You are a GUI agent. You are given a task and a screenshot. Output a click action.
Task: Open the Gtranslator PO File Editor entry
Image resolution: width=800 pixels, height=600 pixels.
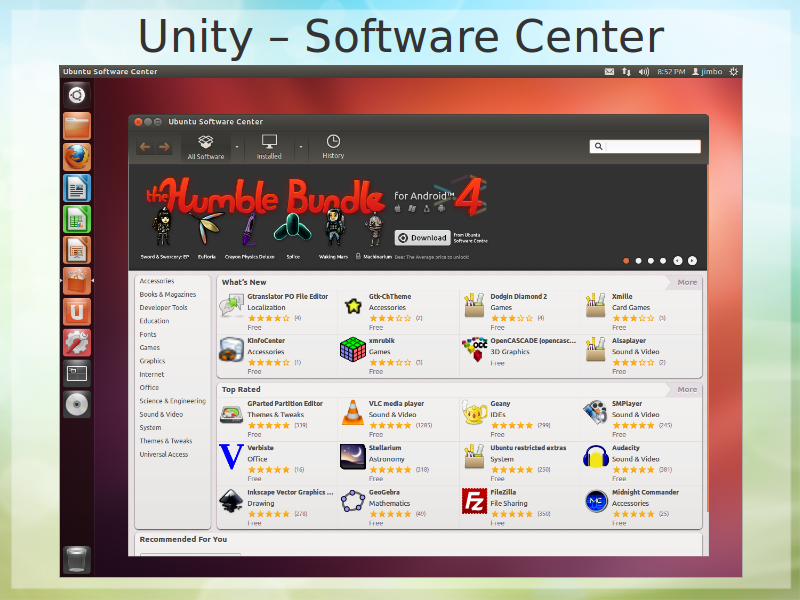click(x=277, y=313)
